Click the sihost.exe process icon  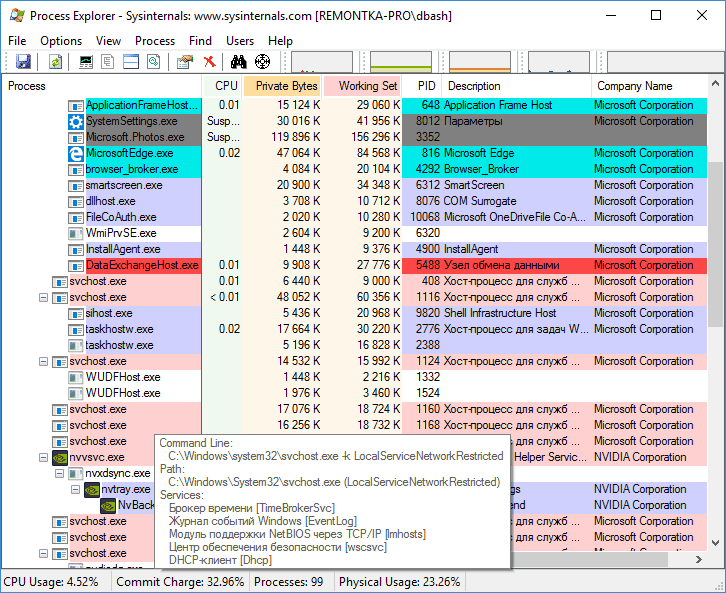tap(76, 314)
